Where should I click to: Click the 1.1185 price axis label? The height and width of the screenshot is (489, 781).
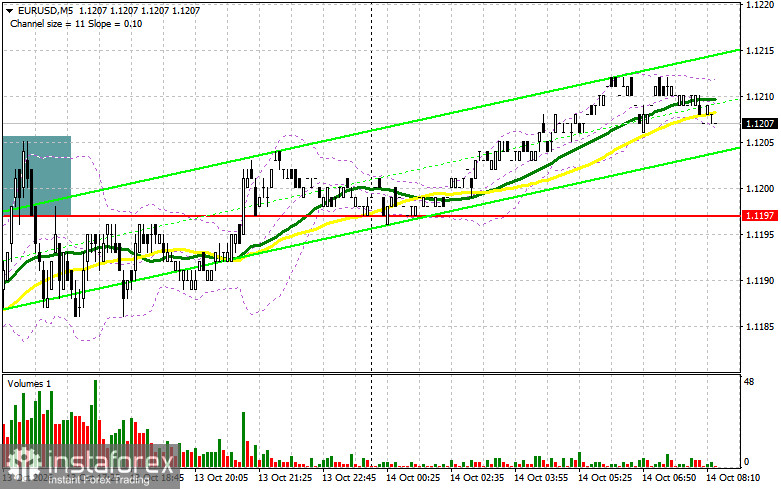tap(760, 327)
